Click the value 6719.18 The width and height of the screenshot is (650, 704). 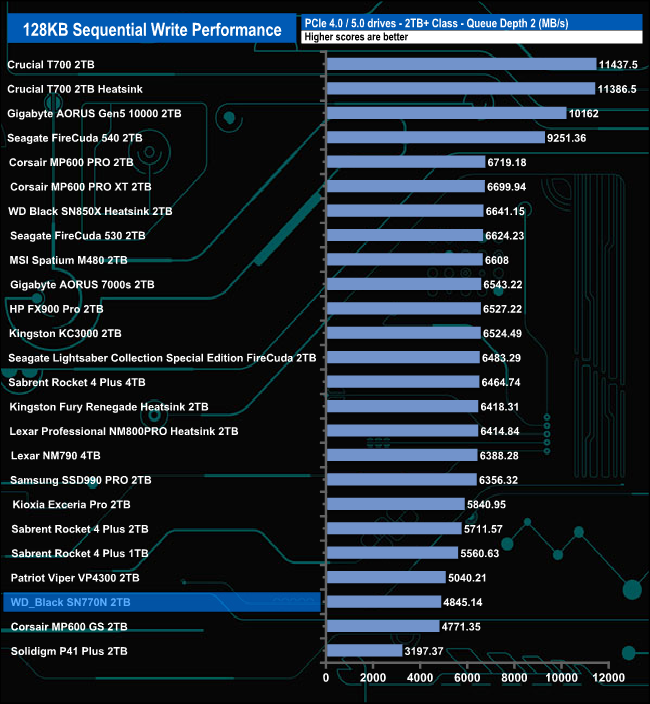point(507,163)
